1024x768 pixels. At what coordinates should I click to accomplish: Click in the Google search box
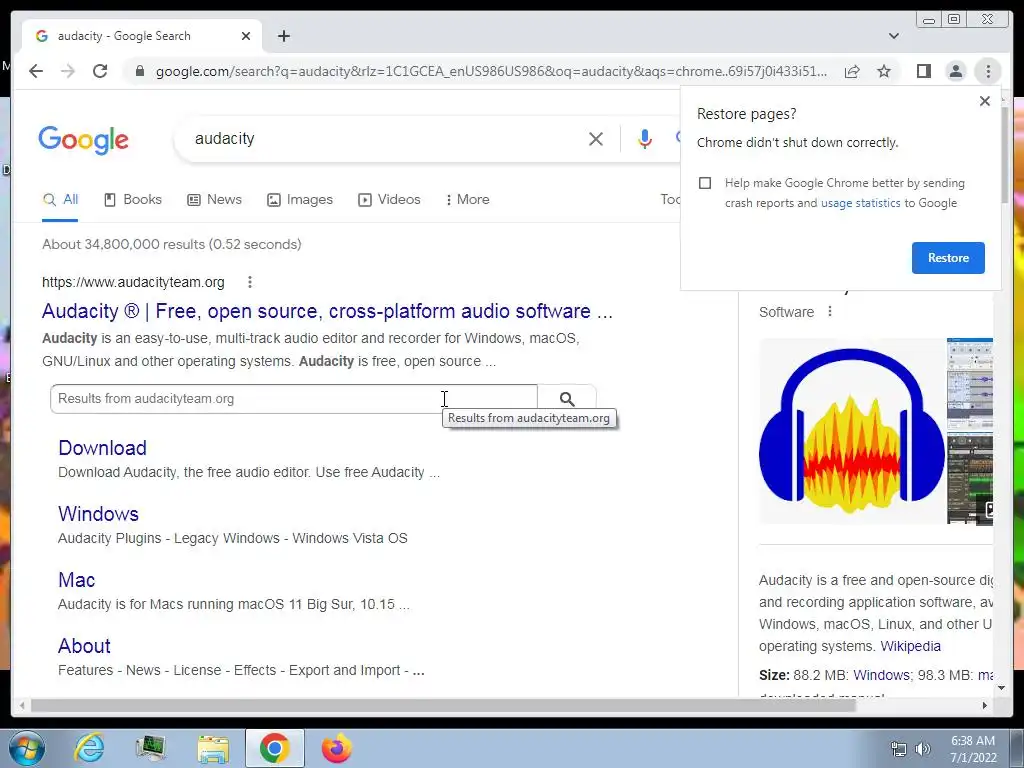[385, 138]
